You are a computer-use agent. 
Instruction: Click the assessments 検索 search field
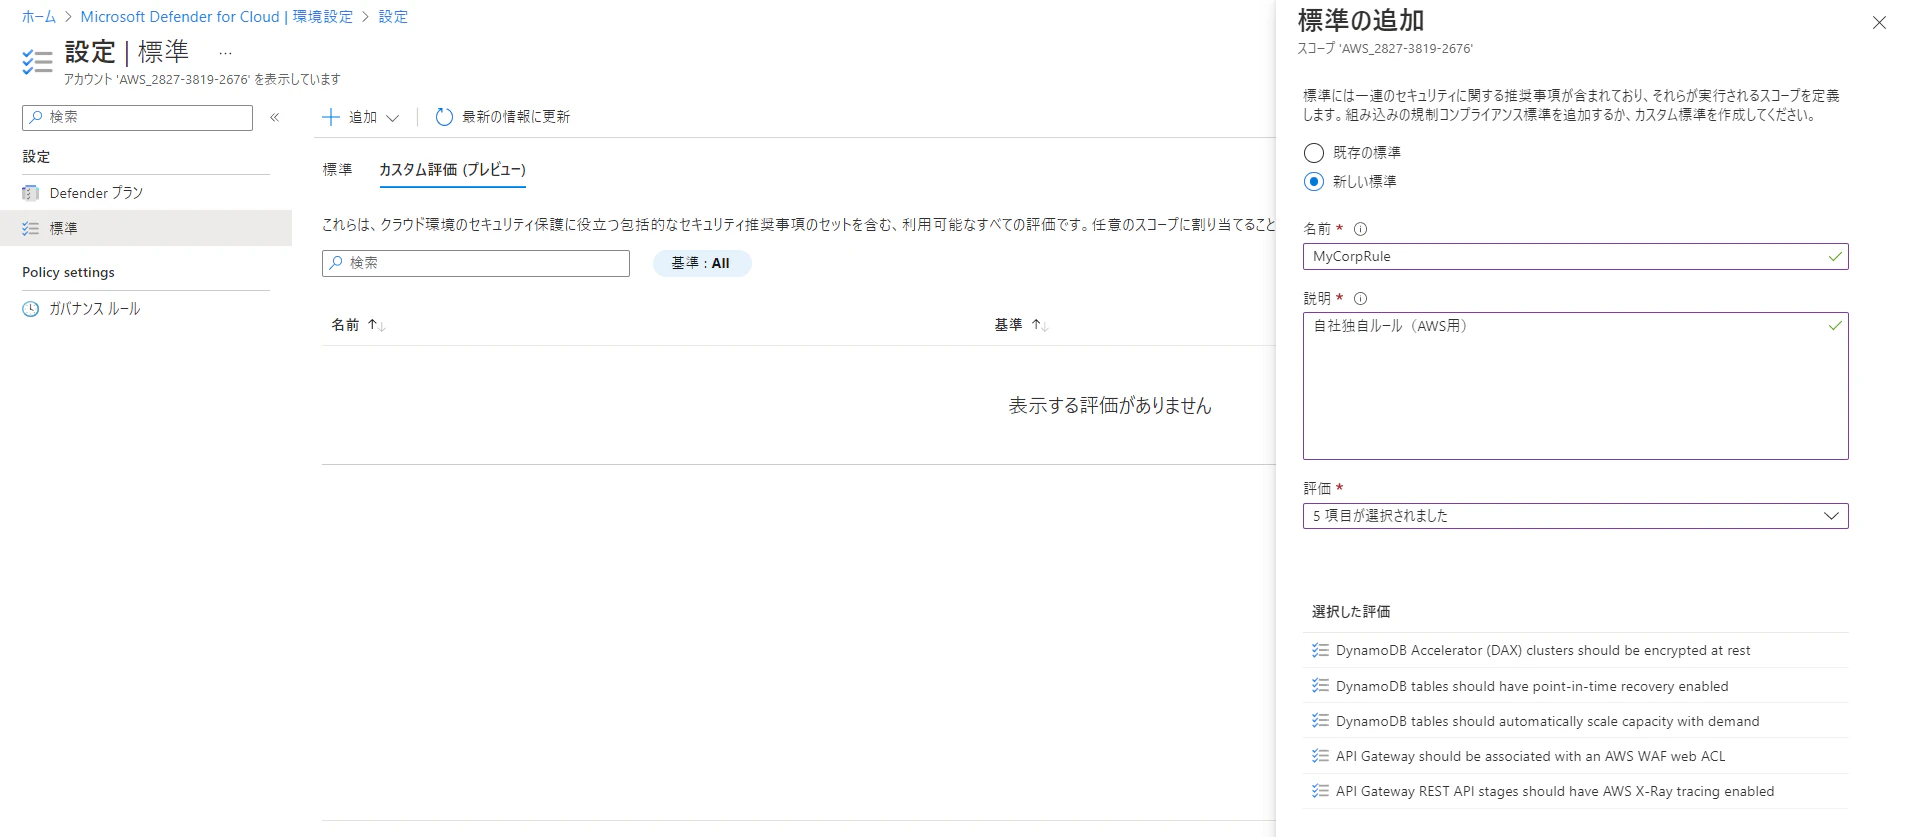(476, 263)
